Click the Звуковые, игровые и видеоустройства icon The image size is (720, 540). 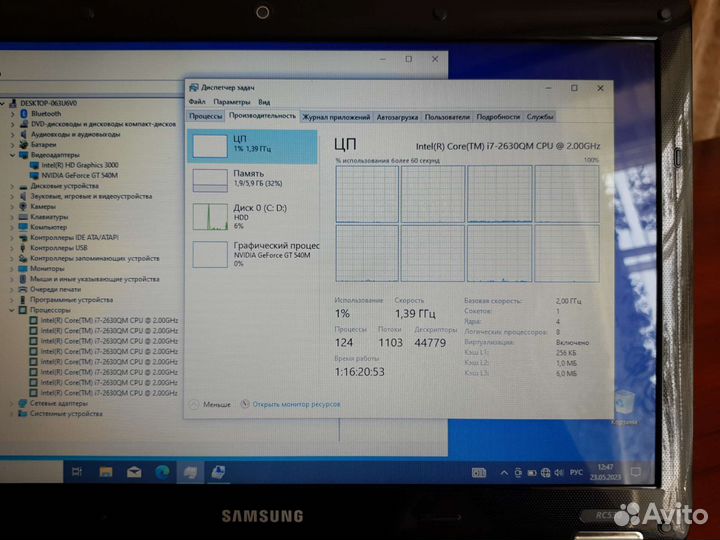point(23,196)
